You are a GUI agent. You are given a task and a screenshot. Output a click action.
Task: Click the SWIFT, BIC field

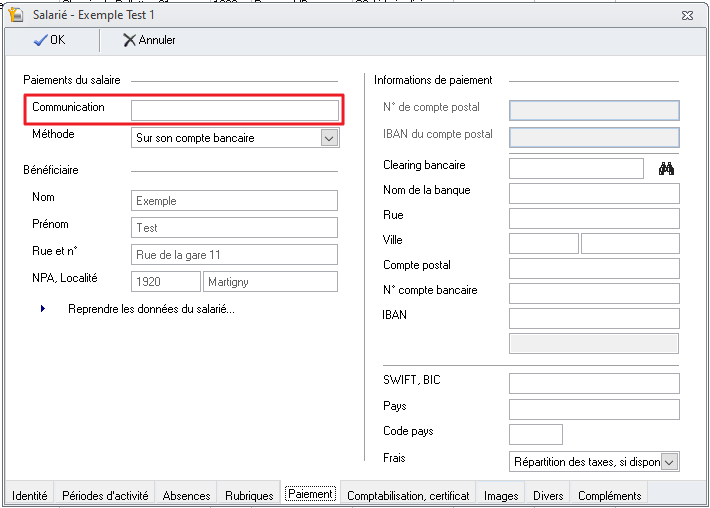(594, 384)
